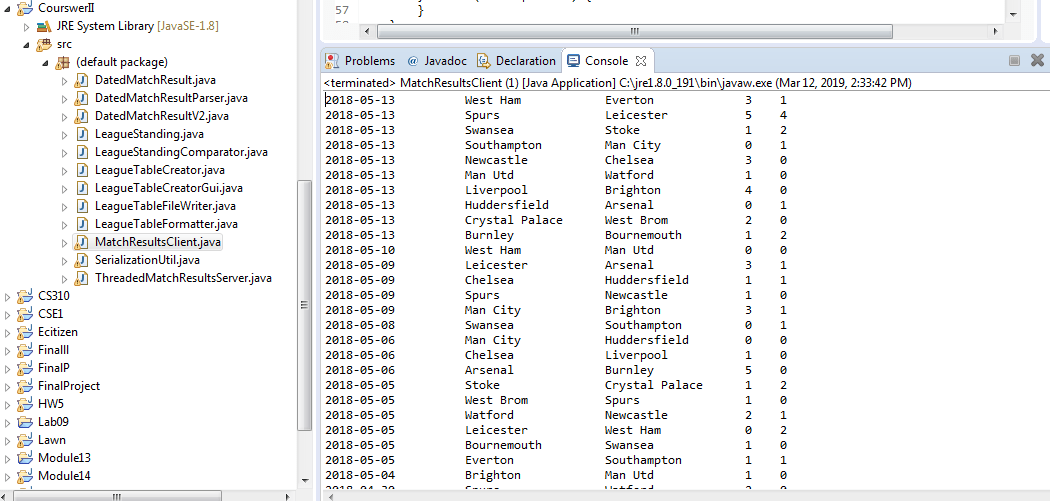Image resolution: width=1050 pixels, height=501 pixels.
Task: Expand the MatchResultsClient.java node
Action: tap(64, 242)
